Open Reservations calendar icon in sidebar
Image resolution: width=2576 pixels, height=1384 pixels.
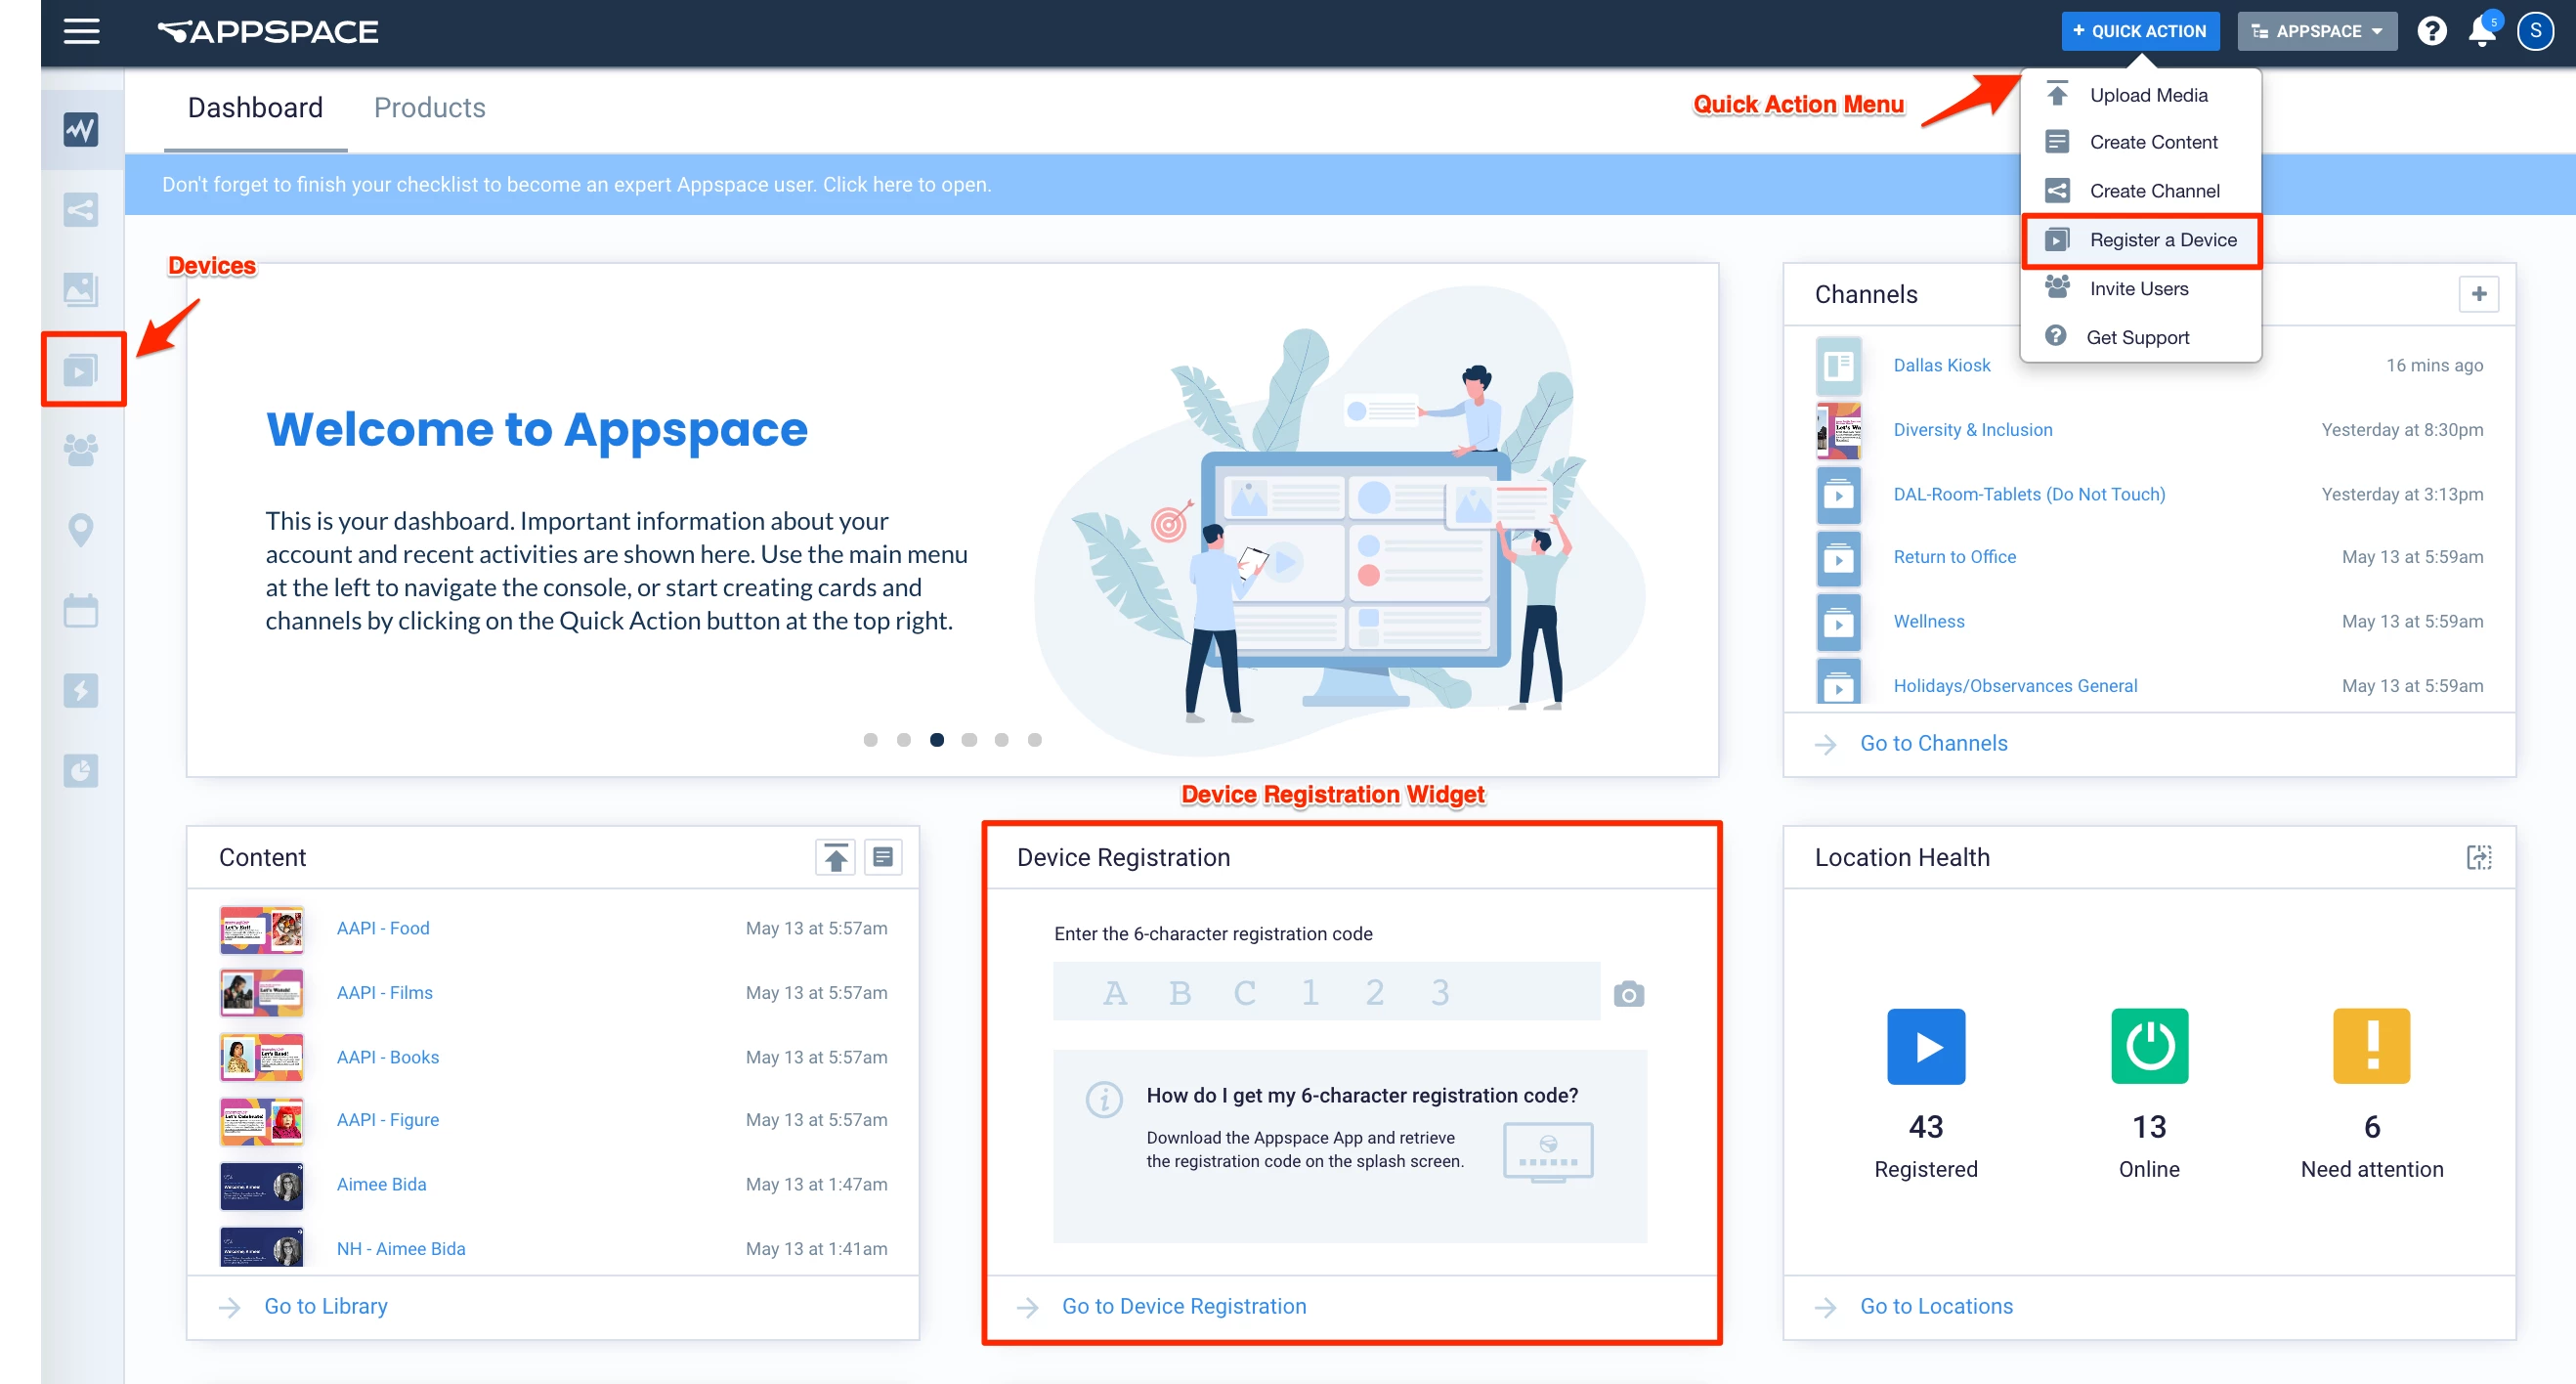pyautogui.click(x=81, y=610)
